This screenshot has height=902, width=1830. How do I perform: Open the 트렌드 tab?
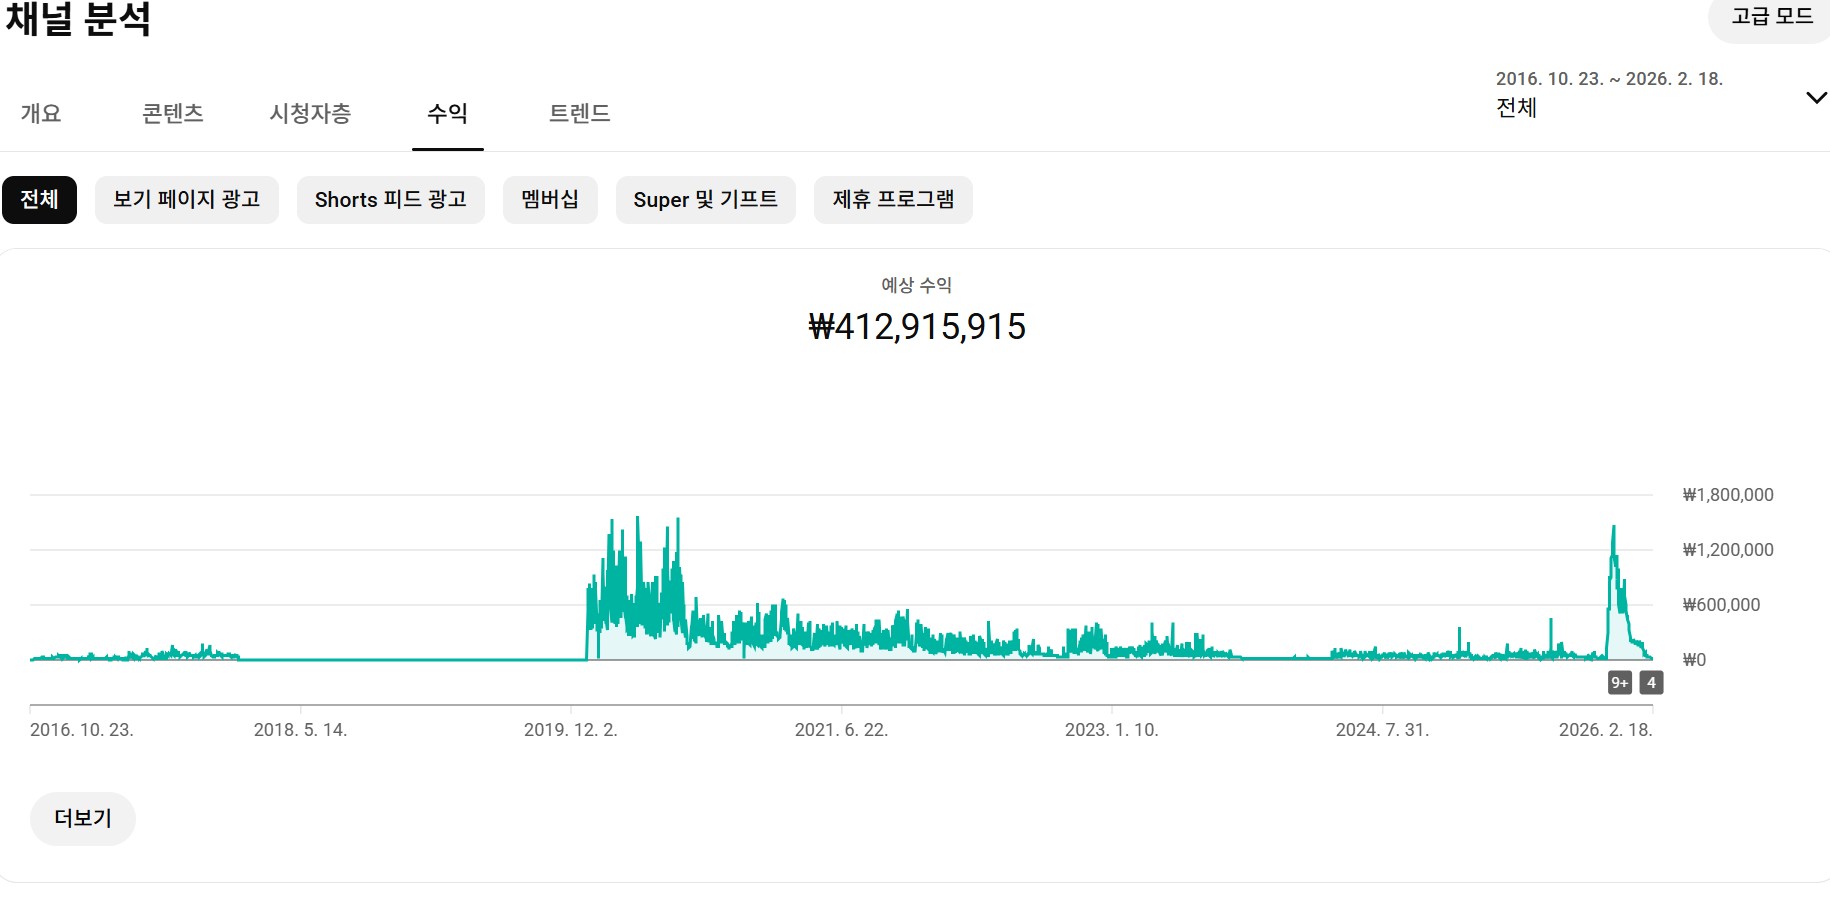(x=579, y=114)
